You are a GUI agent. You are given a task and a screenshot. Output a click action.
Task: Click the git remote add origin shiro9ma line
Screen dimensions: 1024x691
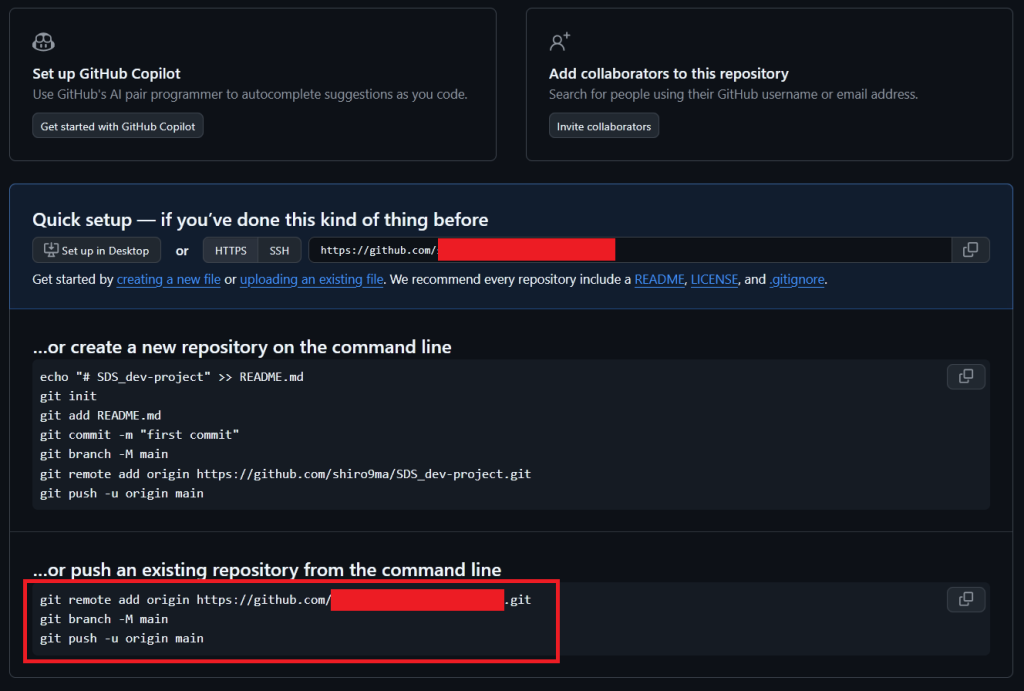pyautogui.click(x=285, y=474)
